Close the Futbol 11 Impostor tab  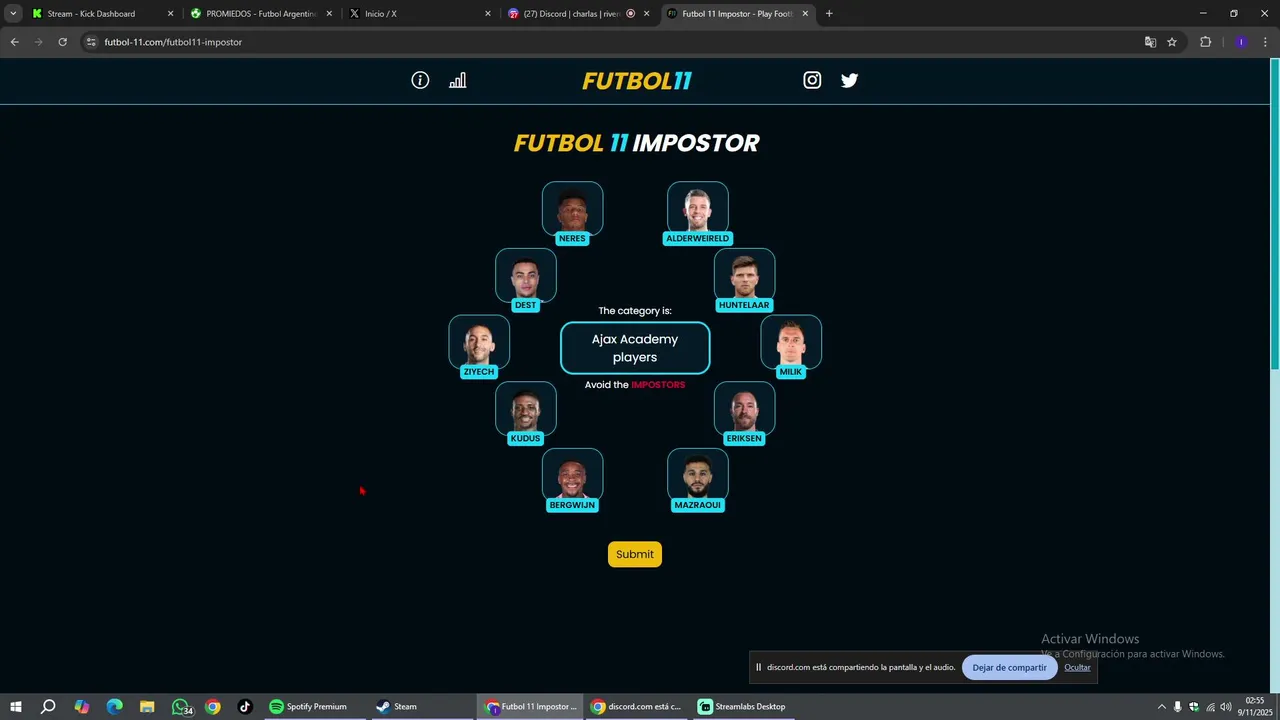coord(805,14)
